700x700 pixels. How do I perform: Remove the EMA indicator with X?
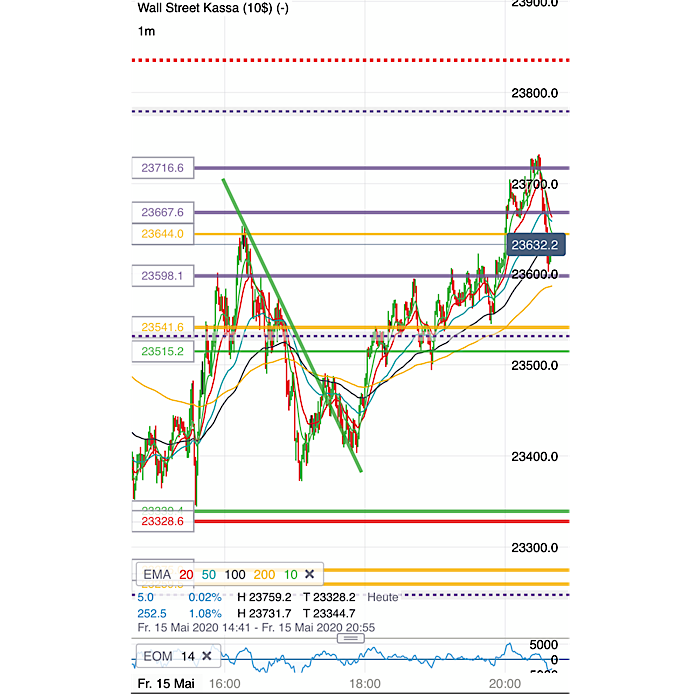point(309,574)
